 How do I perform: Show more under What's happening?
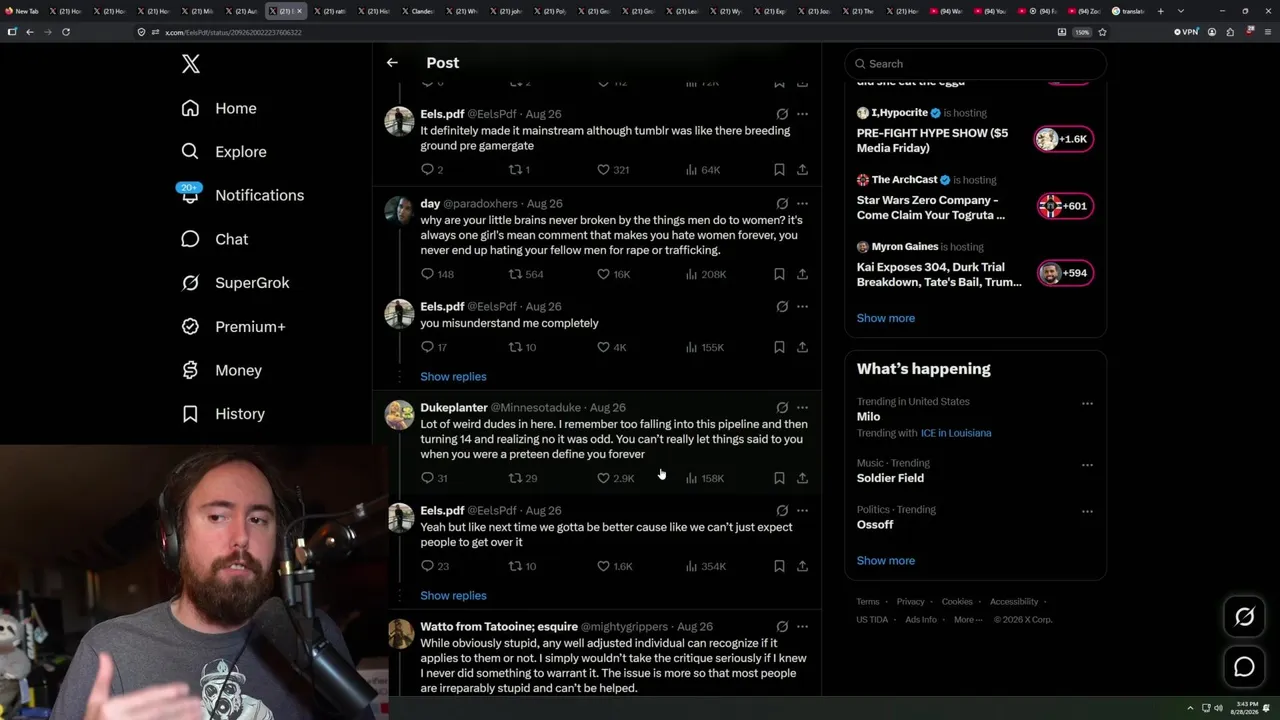click(886, 561)
